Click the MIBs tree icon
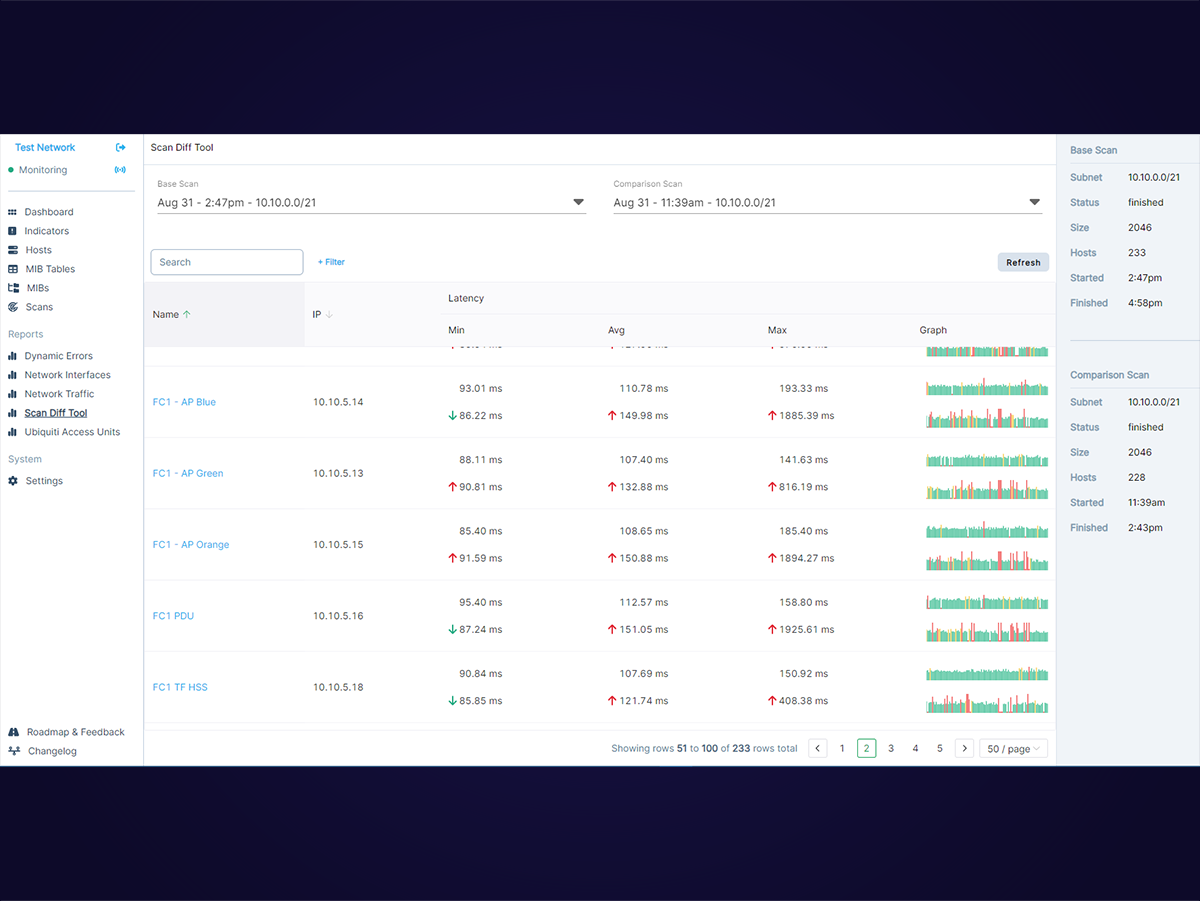Viewport: 1200px width, 901px height. click(x=13, y=288)
